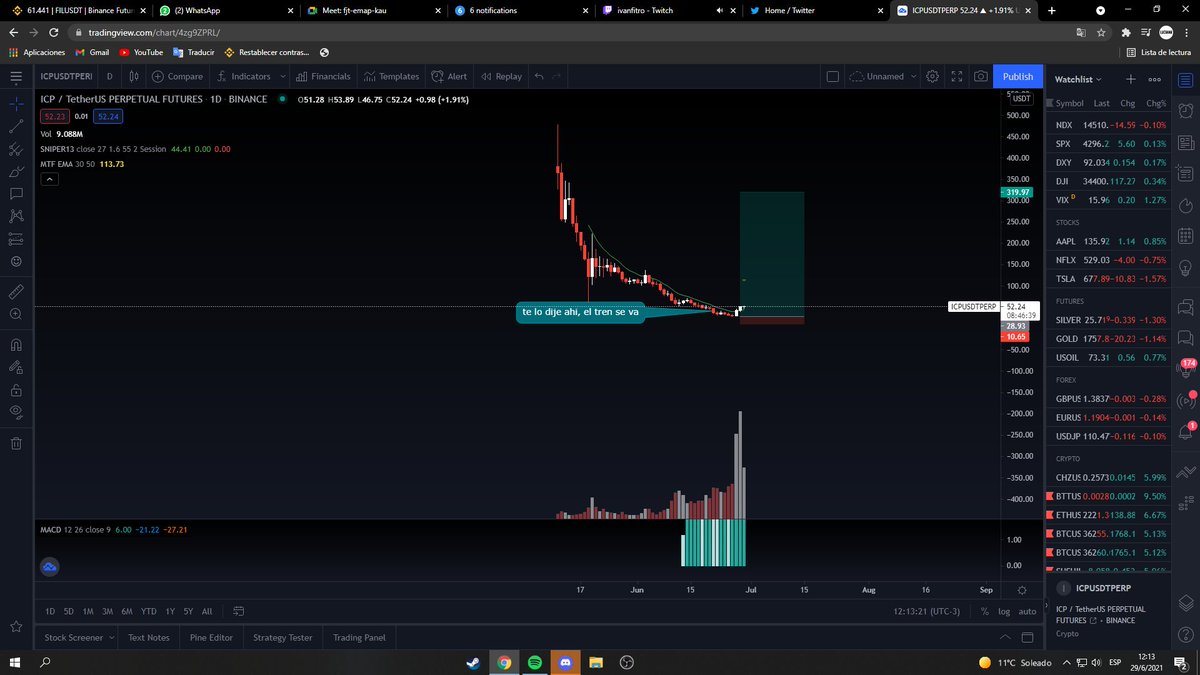1200x675 pixels.
Task: Open favorites star at toolbar bottom
Action: click(16, 627)
